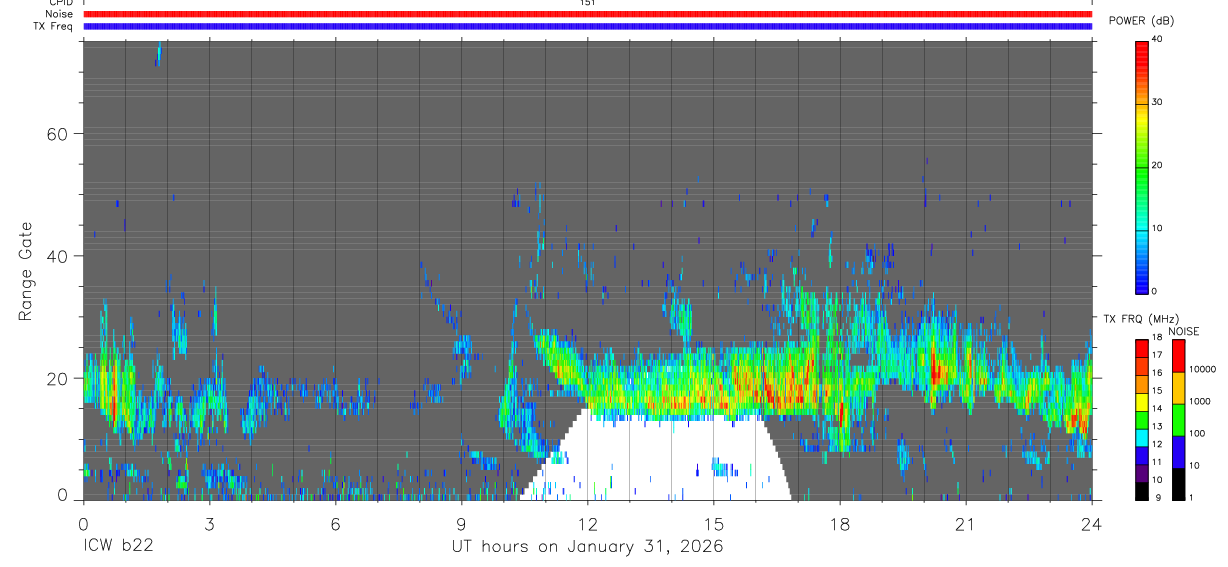Click the 0 tick on the Range Gate axis
Screen dimensions: 1228x567
point(60,495)
